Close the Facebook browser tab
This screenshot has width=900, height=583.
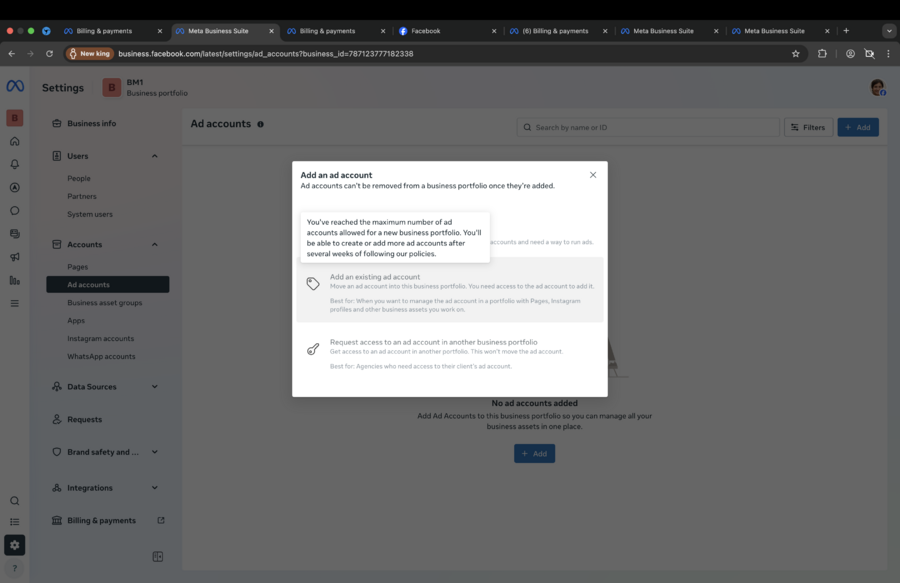494,31
